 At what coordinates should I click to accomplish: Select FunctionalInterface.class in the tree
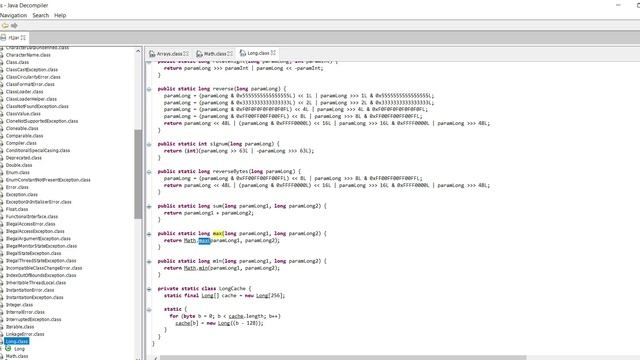(32, 216)
